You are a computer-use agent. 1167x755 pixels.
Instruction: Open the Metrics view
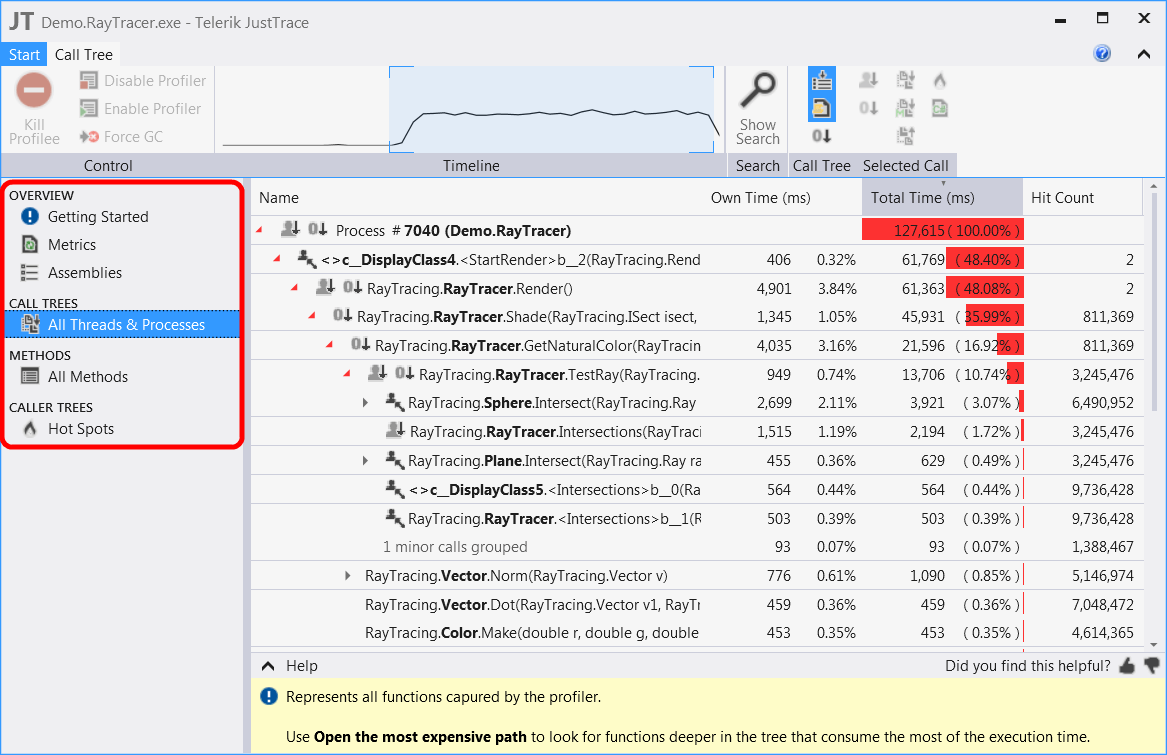71,244
